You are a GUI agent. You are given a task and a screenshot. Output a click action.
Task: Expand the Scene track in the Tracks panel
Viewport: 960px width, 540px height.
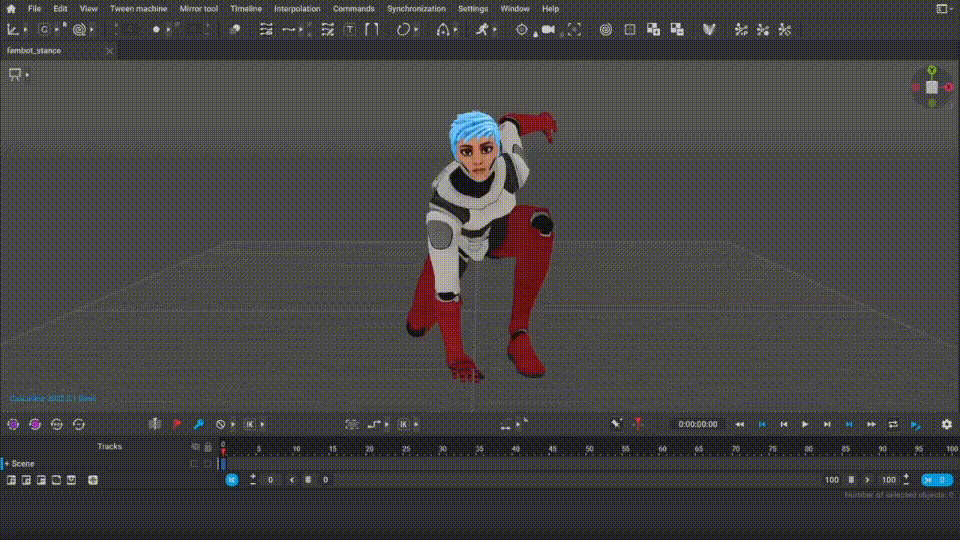6,464
